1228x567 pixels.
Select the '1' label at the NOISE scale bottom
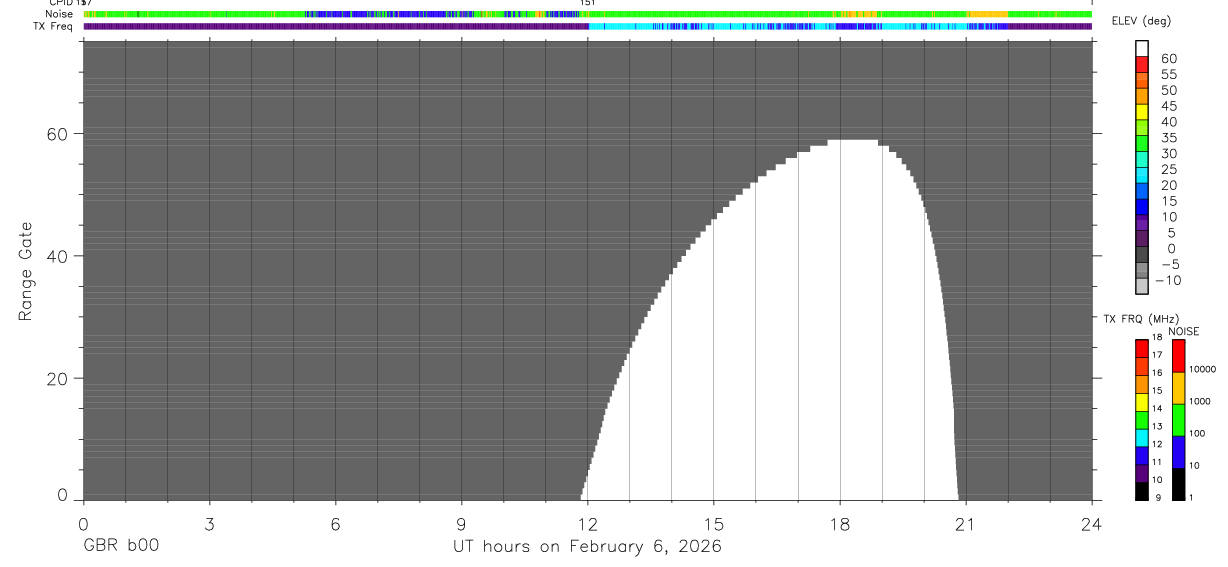tap(1190, 497)
